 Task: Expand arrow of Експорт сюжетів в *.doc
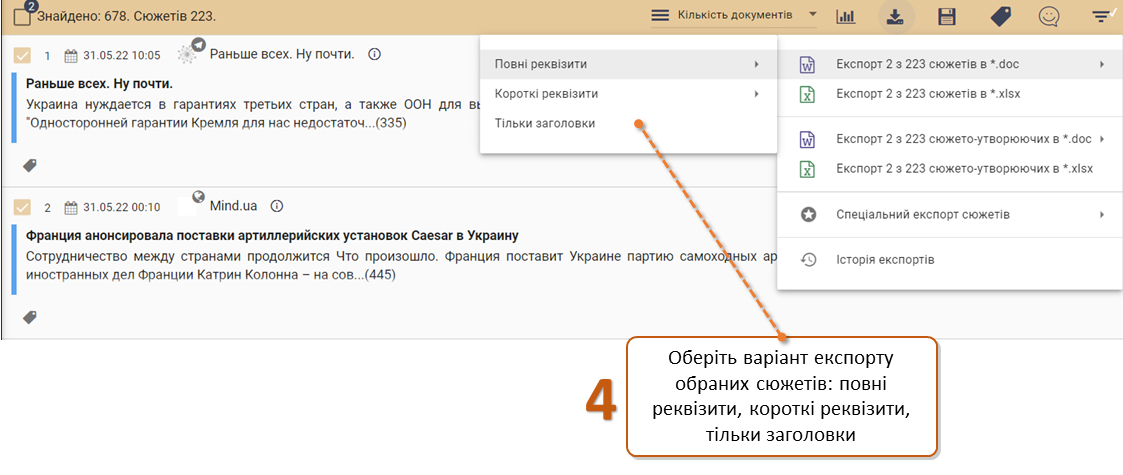(1102, 64)
